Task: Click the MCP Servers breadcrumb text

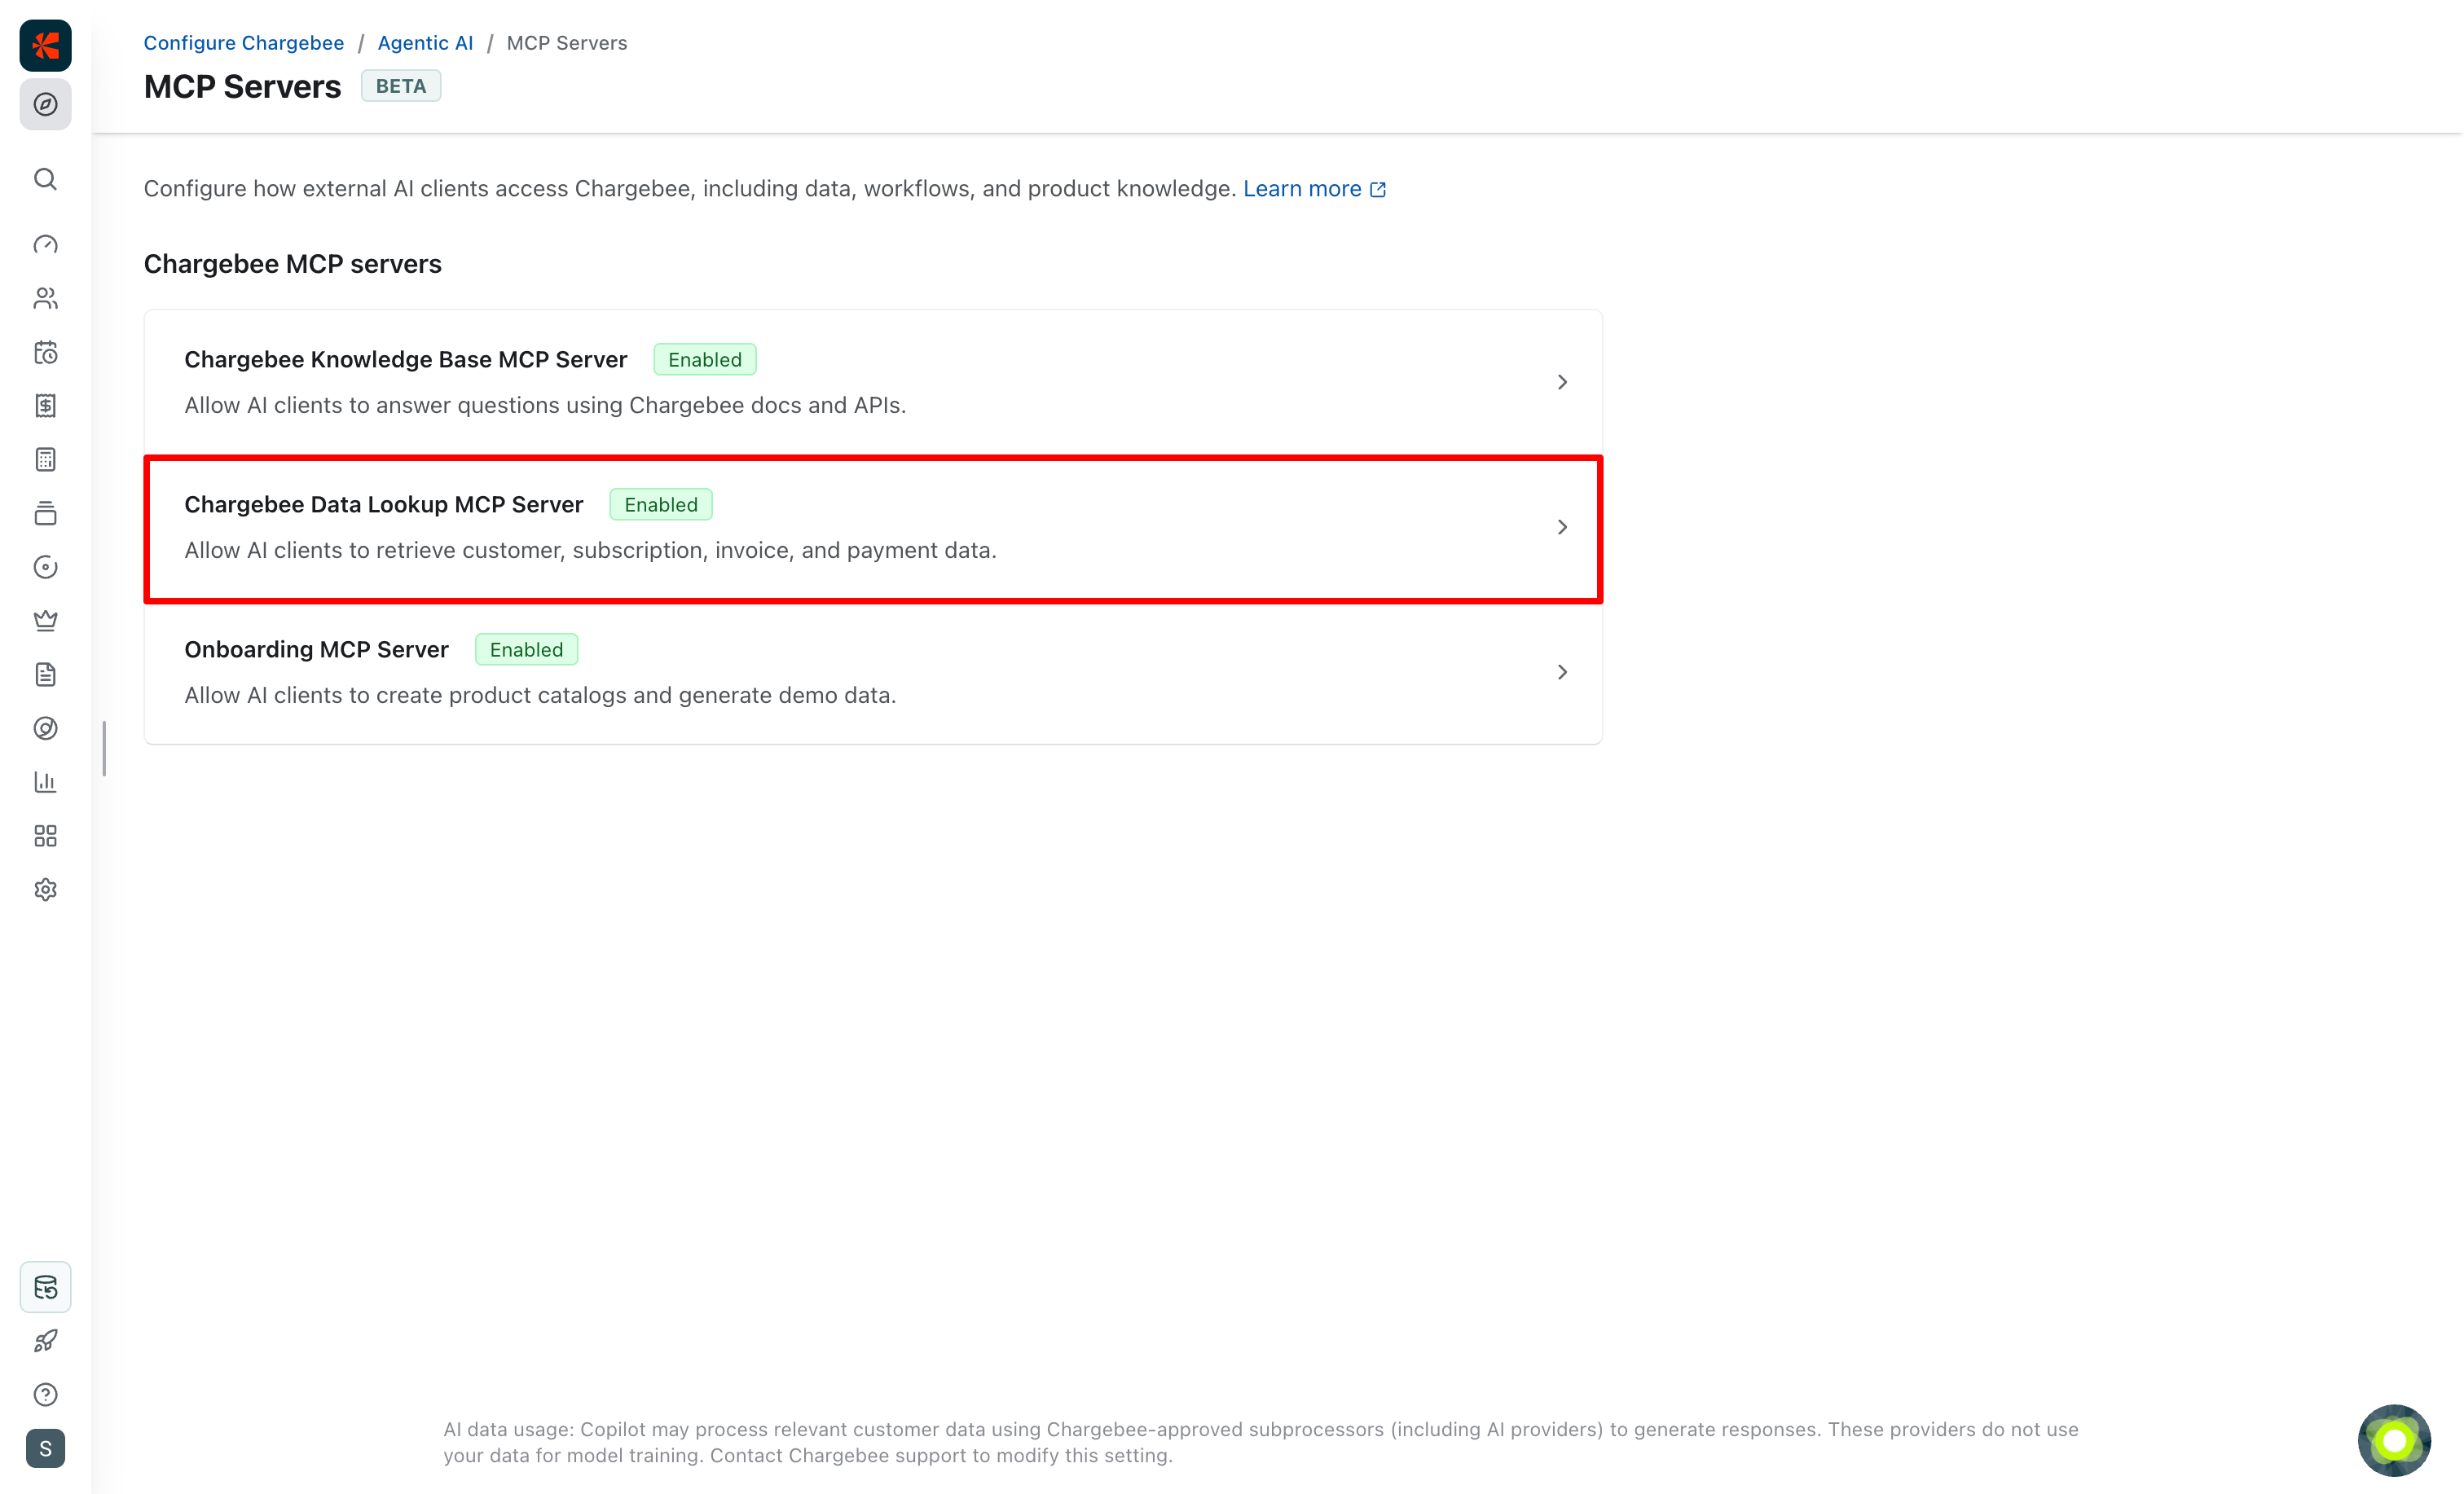Action: 567,43
